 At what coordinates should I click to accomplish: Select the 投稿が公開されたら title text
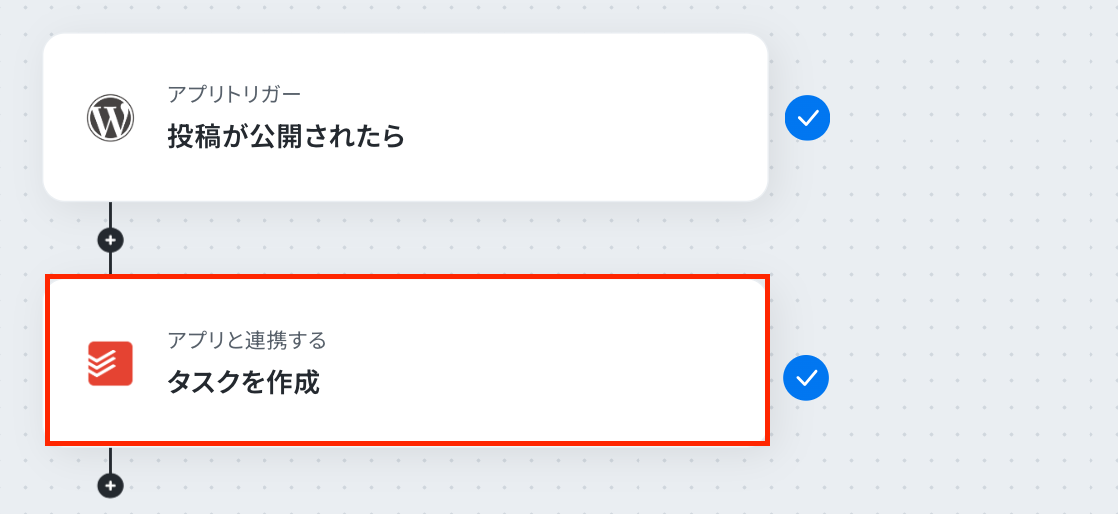(285, 137)
